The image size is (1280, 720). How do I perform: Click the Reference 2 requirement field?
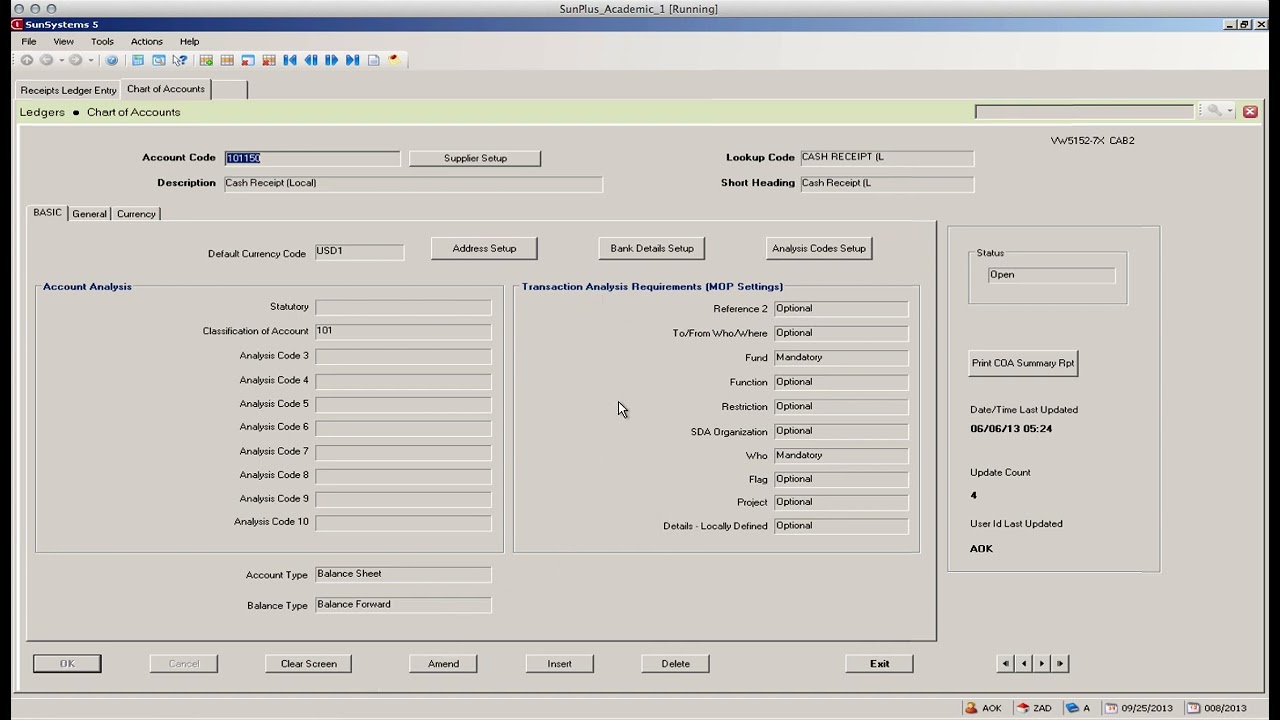coord(841,308)
